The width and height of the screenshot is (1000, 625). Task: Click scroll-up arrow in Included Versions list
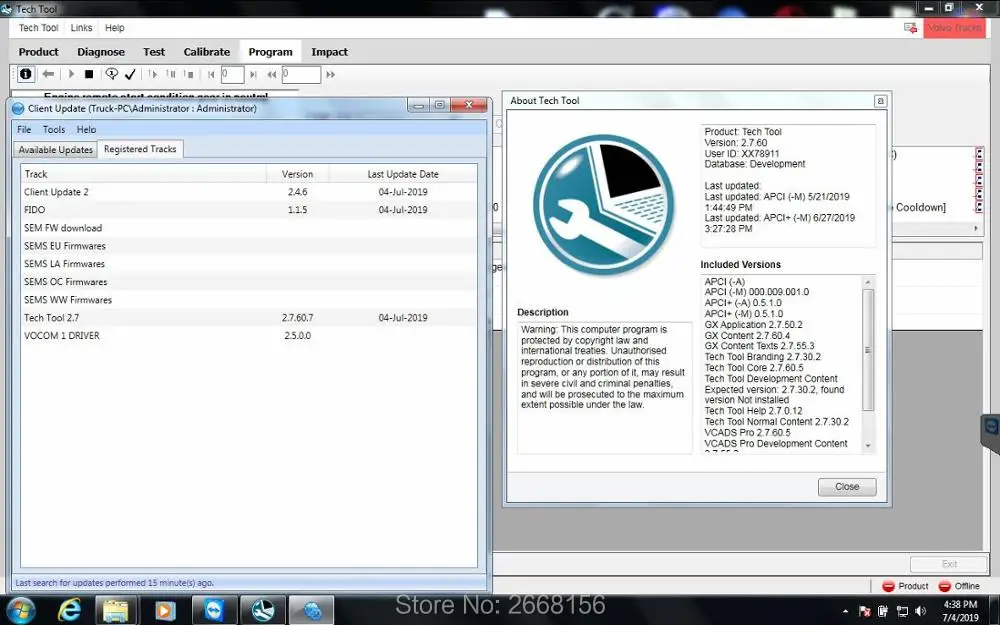coord(867,282)
